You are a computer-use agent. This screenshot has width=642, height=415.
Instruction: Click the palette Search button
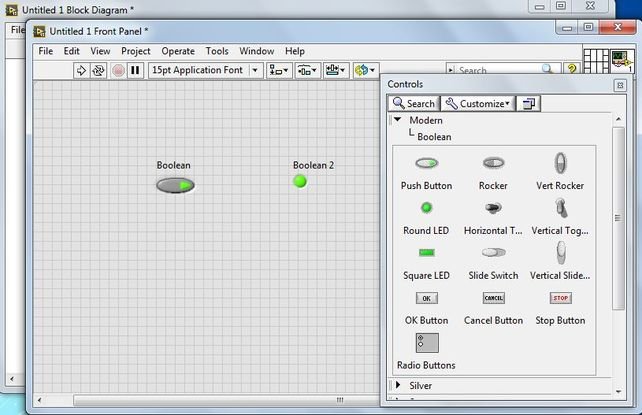414,103
